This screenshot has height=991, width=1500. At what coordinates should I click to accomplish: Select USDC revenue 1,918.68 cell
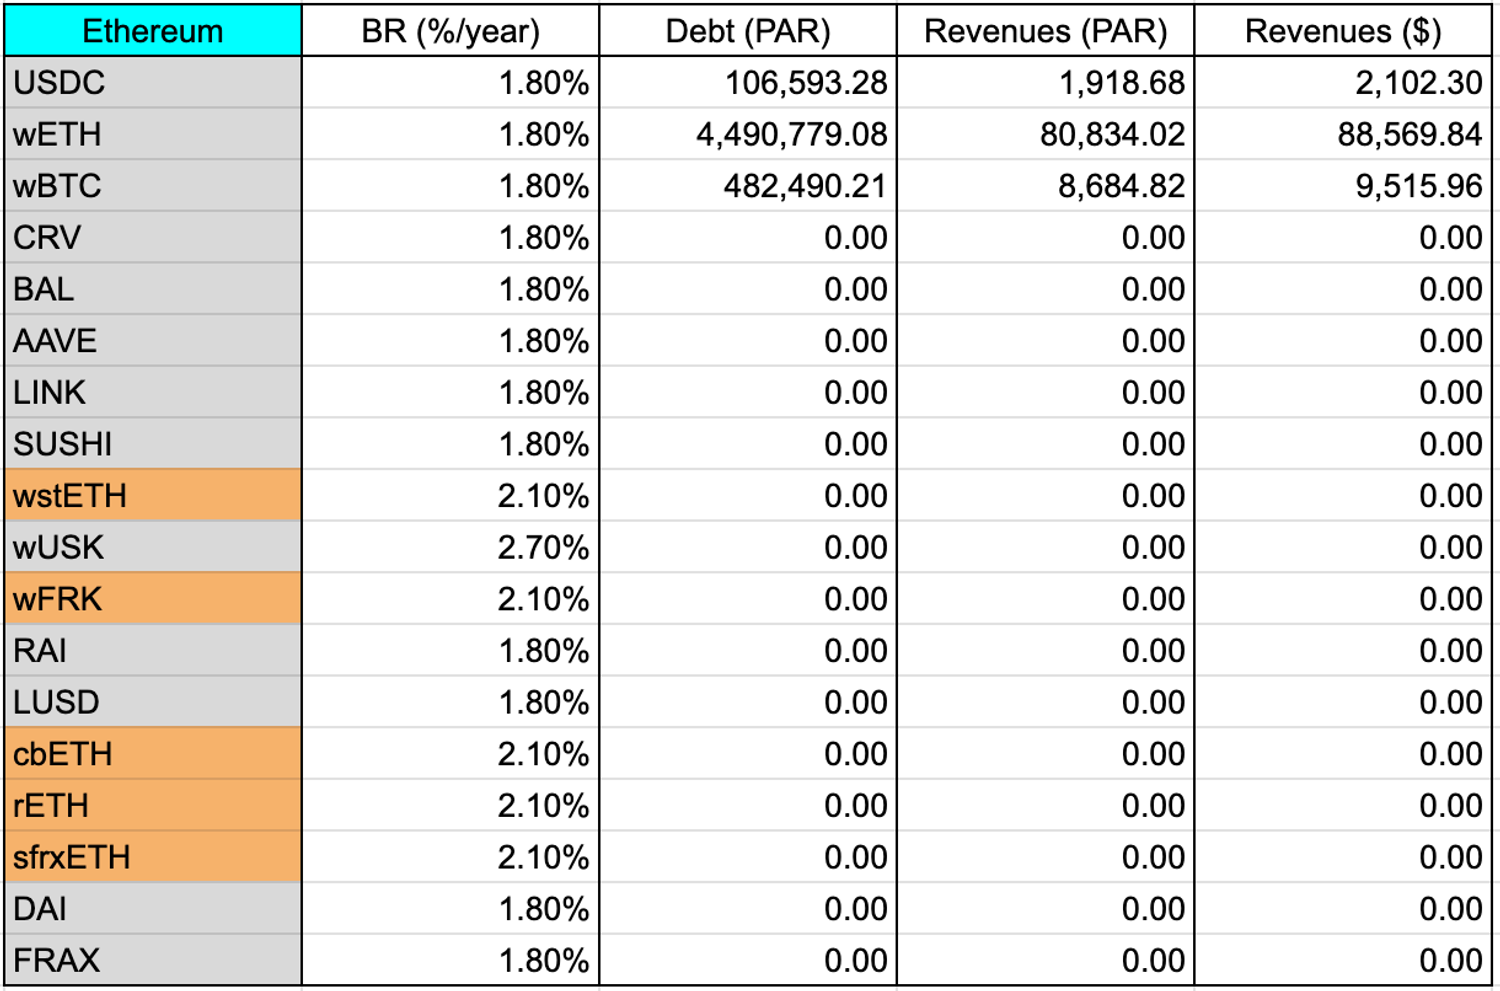[1046, 82]
